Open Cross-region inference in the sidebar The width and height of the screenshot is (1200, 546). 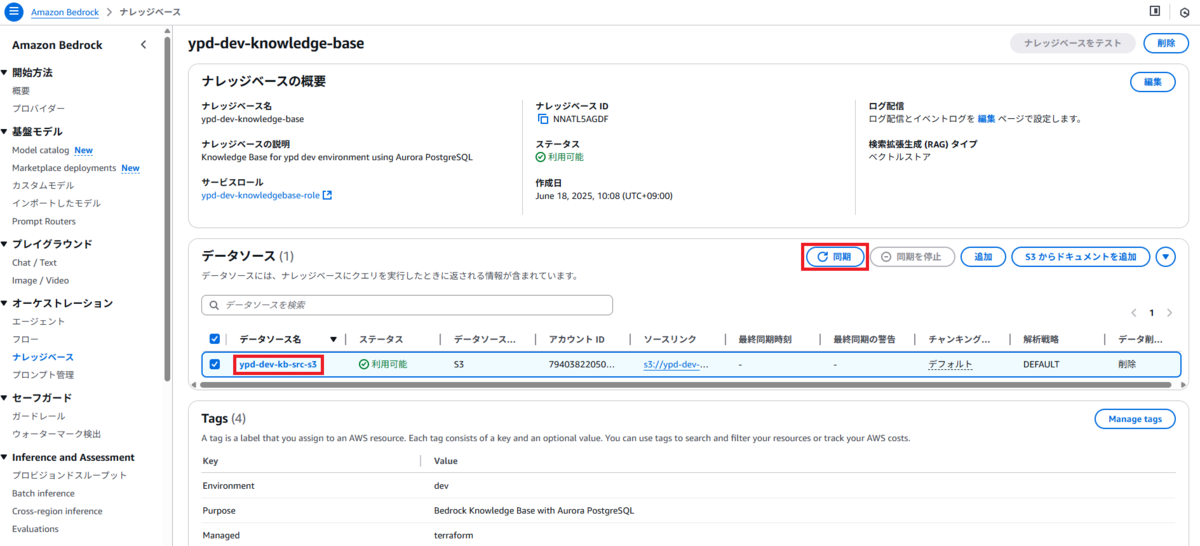(x=57, y=511)
